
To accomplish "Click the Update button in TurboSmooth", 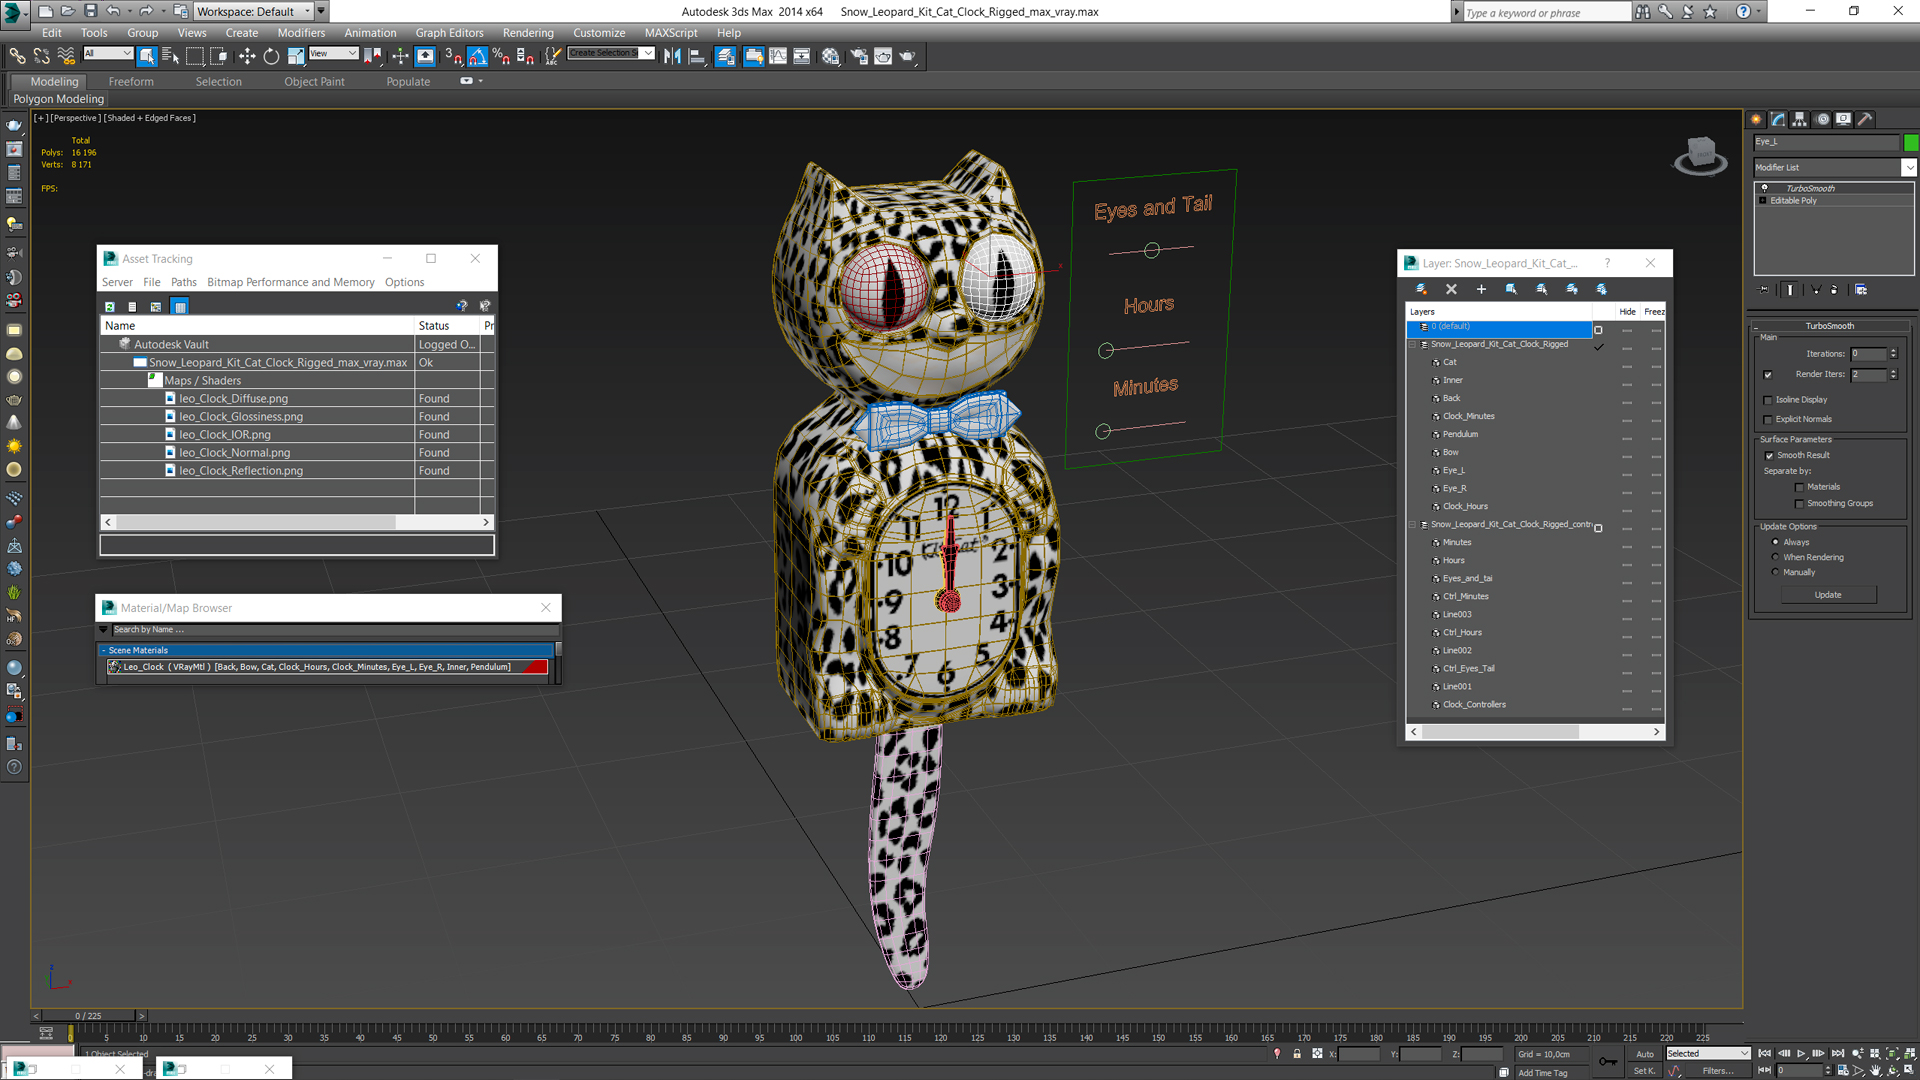I will [x=1828, y=596].
